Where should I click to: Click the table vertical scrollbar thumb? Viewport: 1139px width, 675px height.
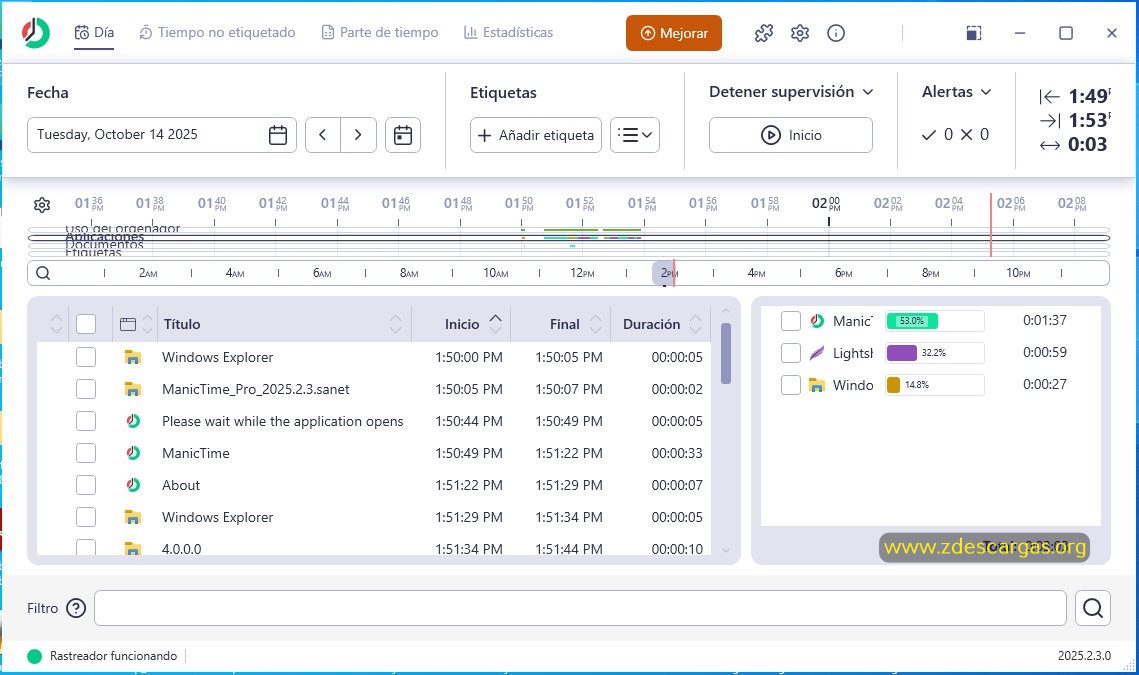(x=726, y=353)
